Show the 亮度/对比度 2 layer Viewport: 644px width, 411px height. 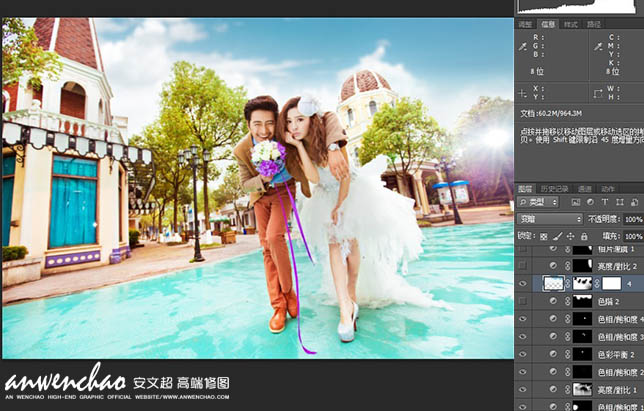522,265
